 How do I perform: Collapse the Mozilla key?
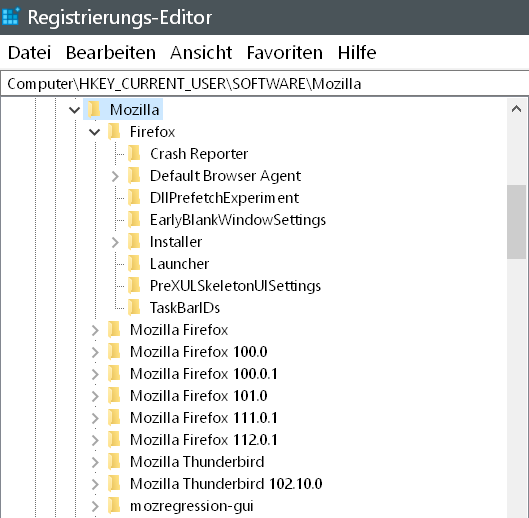pyautogui.click(x=74, y=110)
